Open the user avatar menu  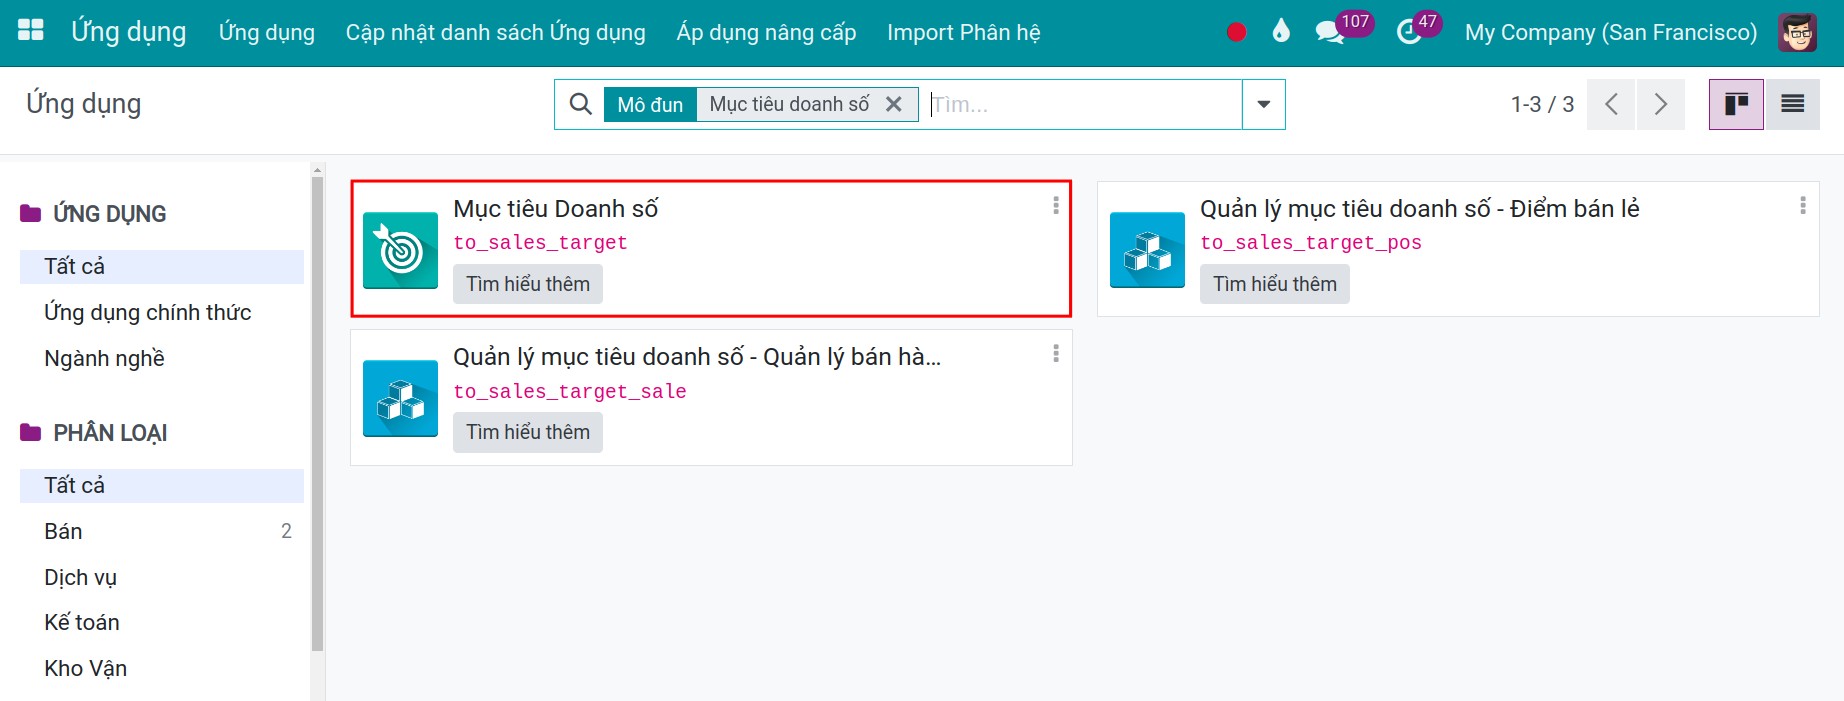(1798, 32)
